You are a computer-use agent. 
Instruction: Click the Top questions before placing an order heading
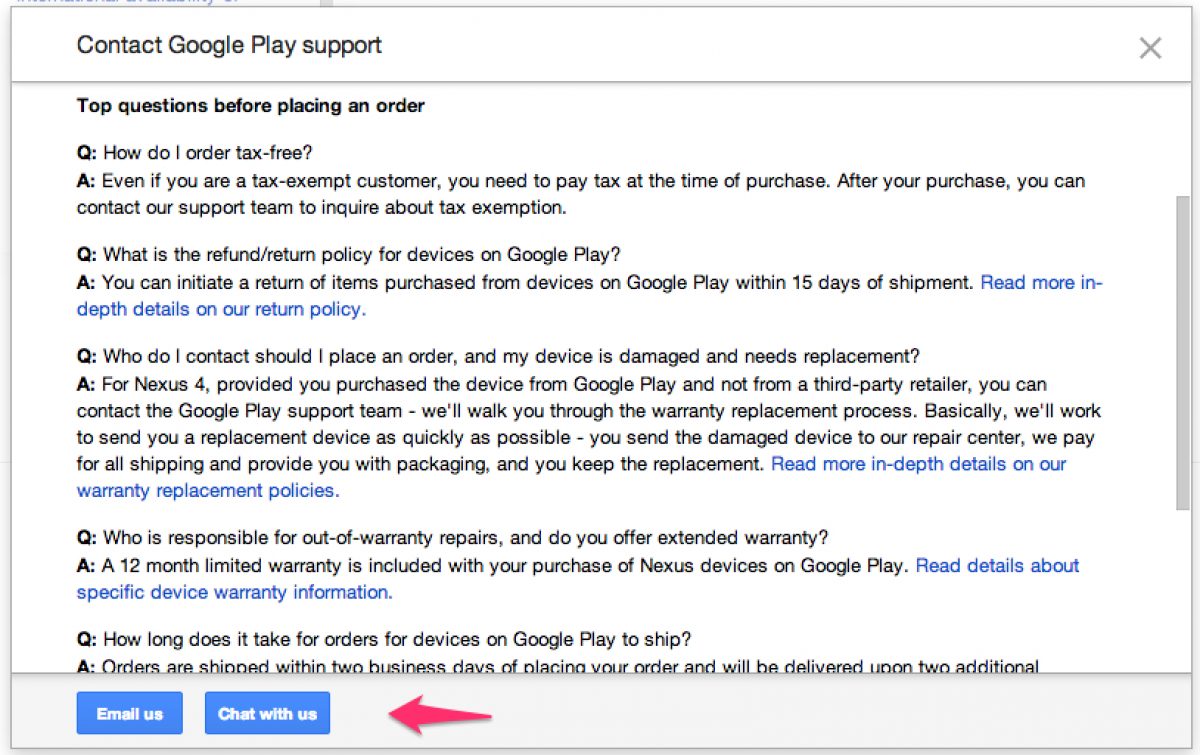click(x=251, y=106)
